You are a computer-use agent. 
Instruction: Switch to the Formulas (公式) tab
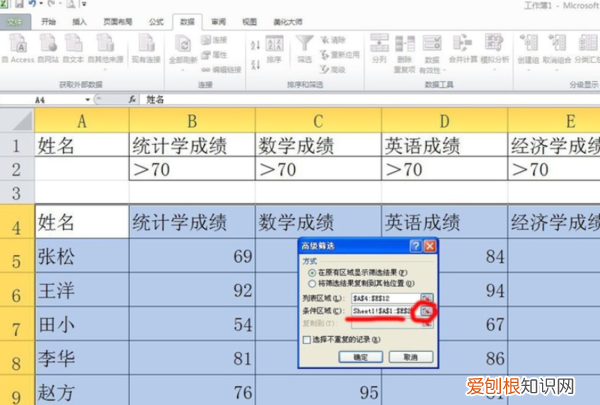(x=156, y=22)
